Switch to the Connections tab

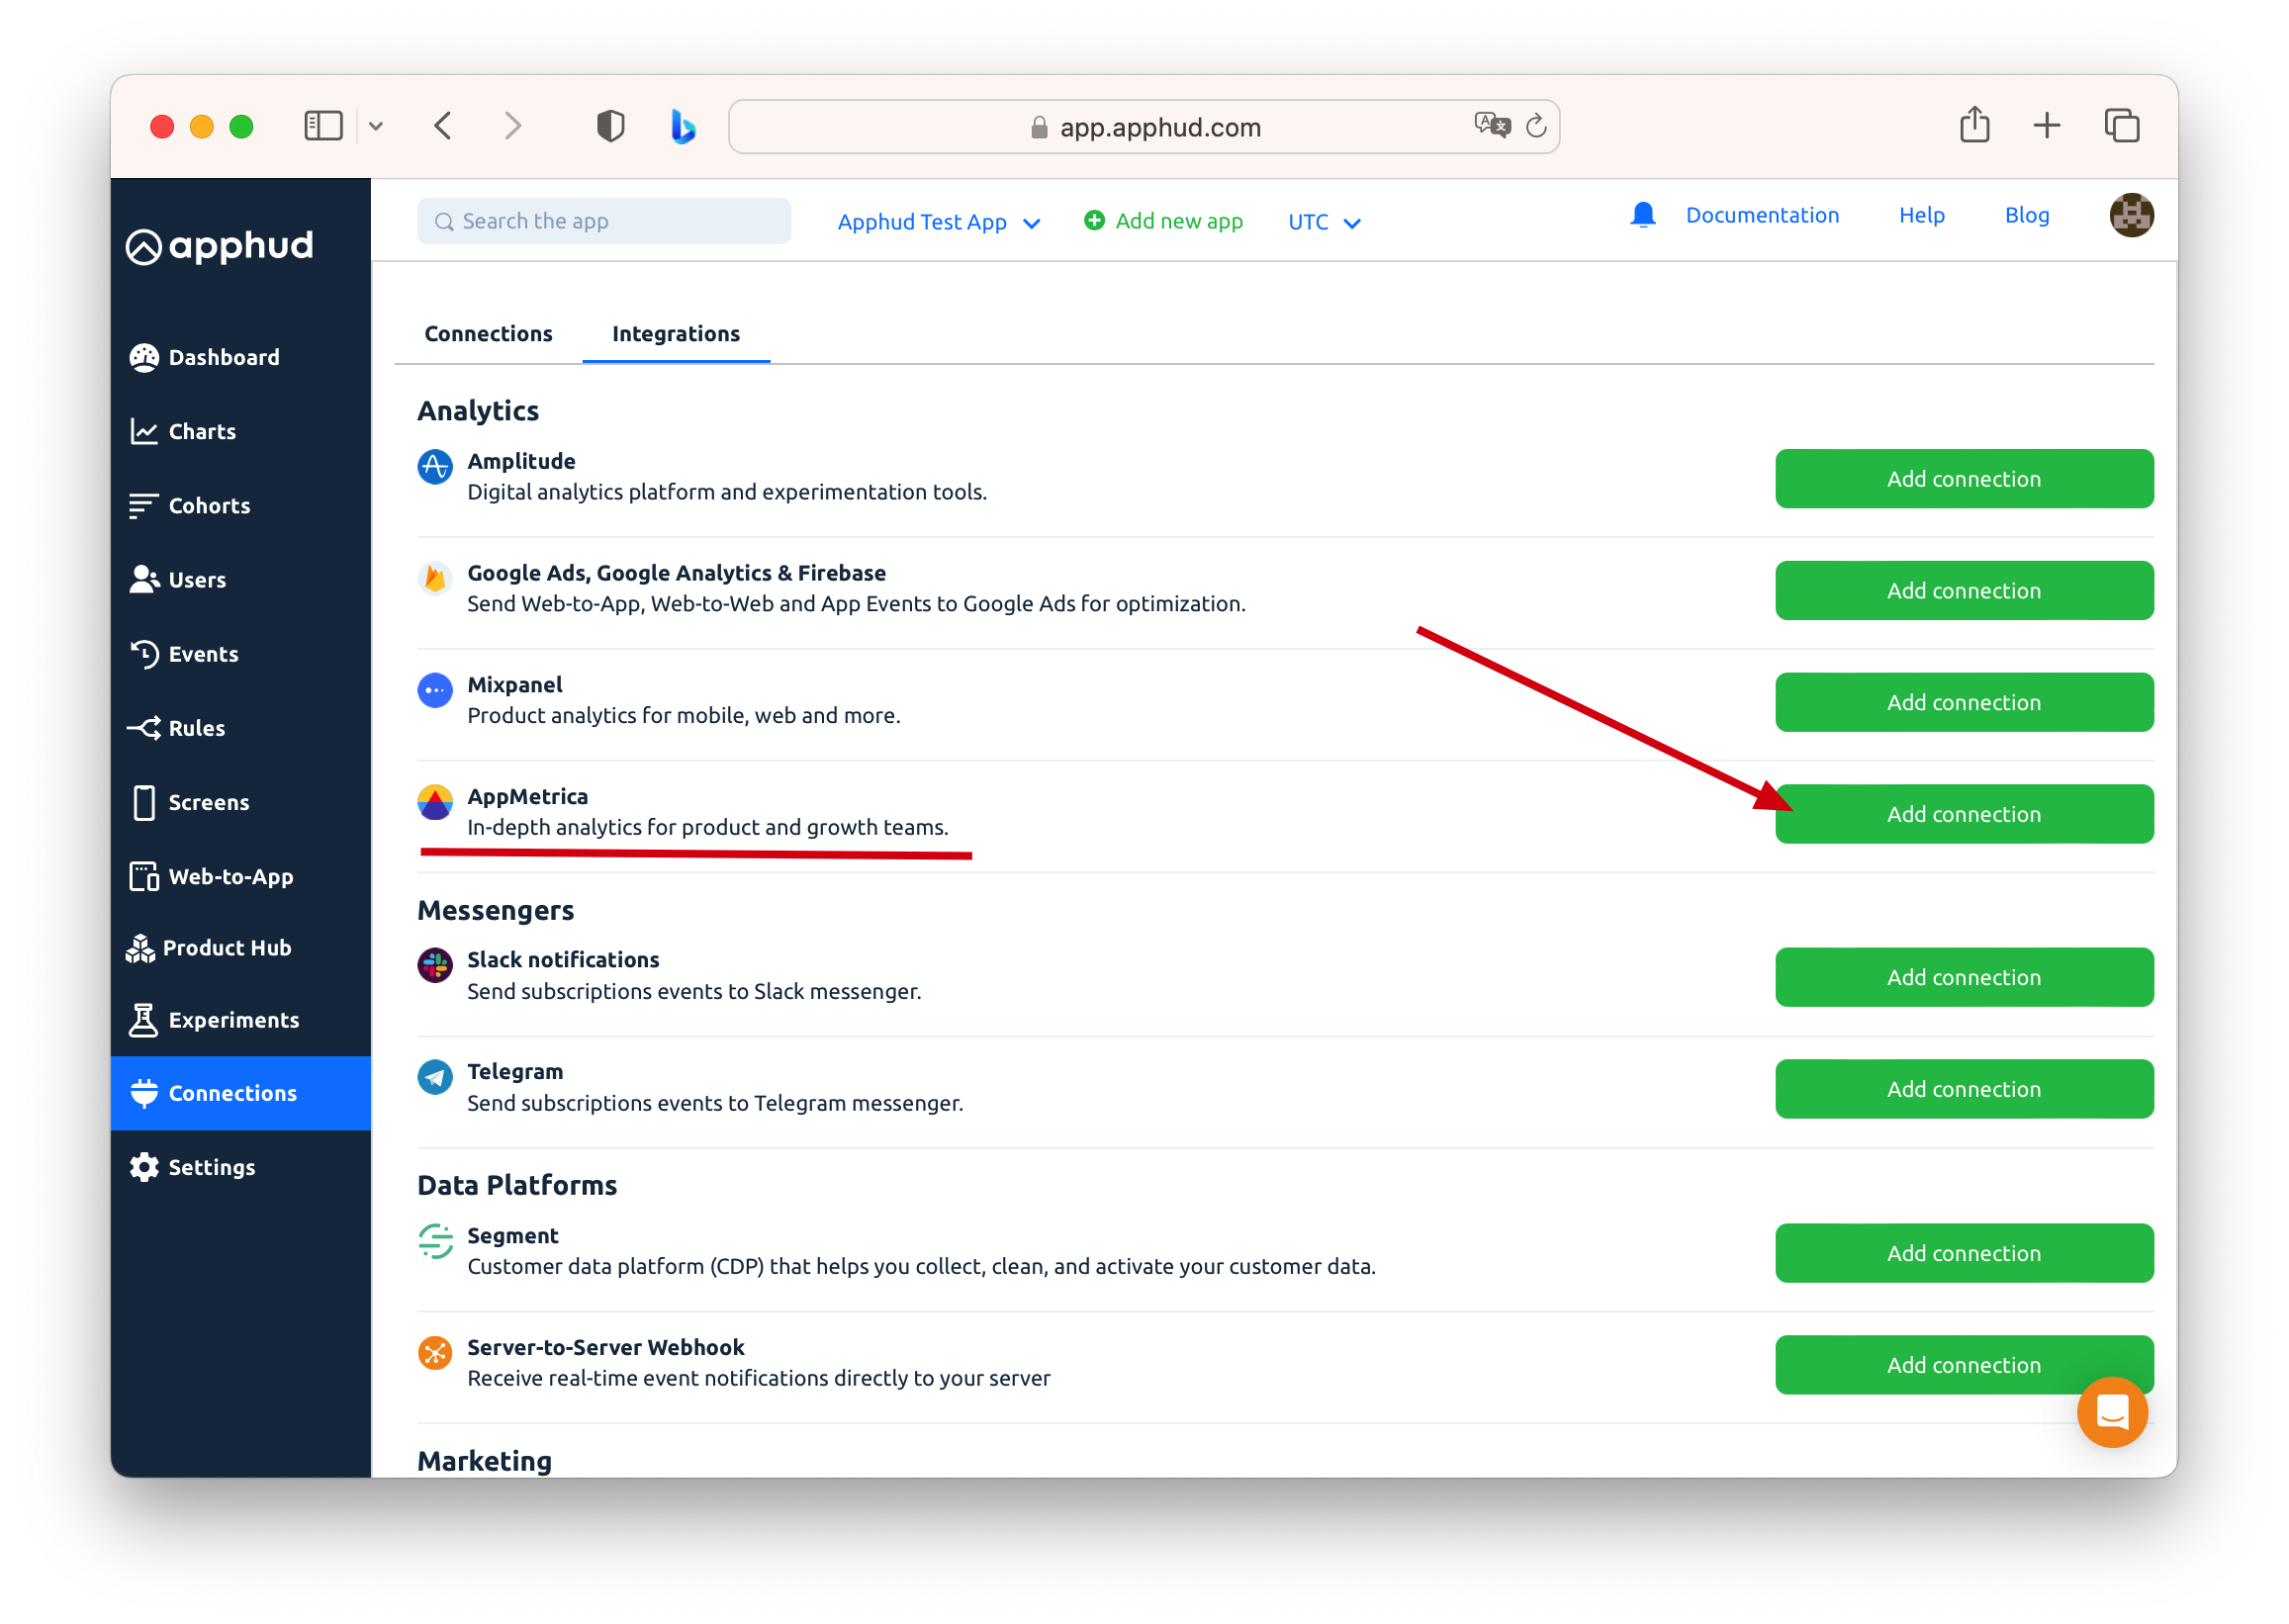(x=488, y=334)
